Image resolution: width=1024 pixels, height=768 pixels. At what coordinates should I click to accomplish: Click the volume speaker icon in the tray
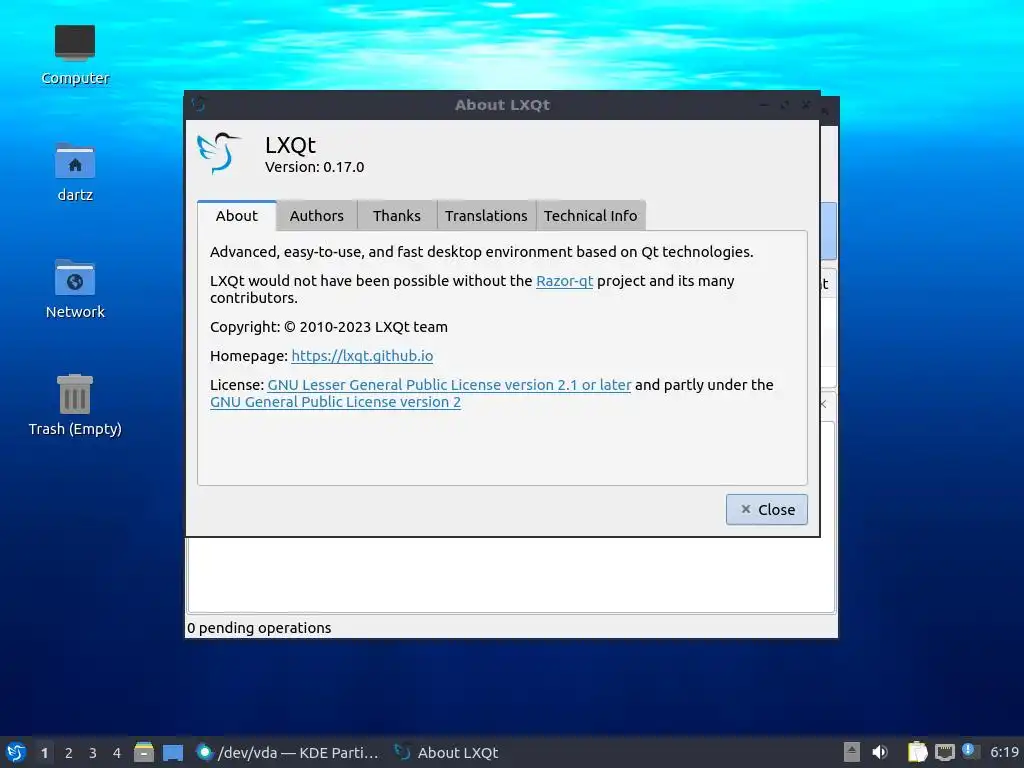click(x=880, y=752)
